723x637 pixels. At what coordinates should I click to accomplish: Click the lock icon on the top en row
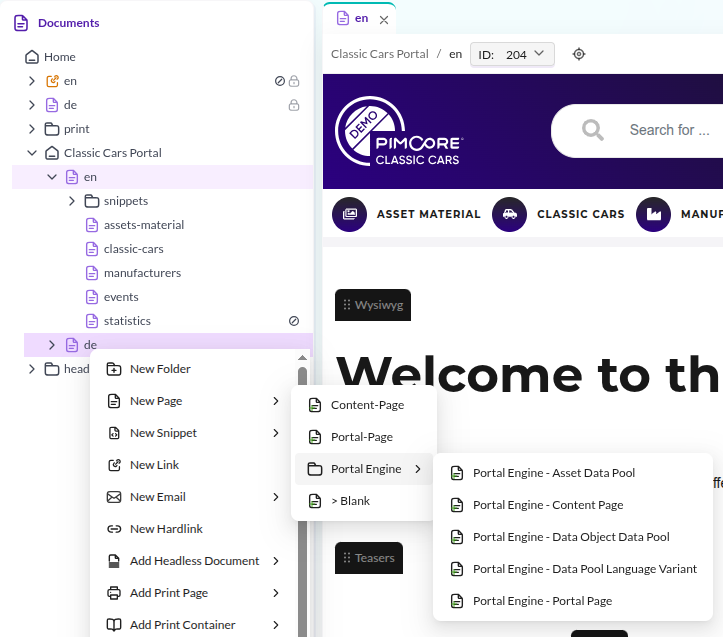pyautogui.click(x=294, y=81)
